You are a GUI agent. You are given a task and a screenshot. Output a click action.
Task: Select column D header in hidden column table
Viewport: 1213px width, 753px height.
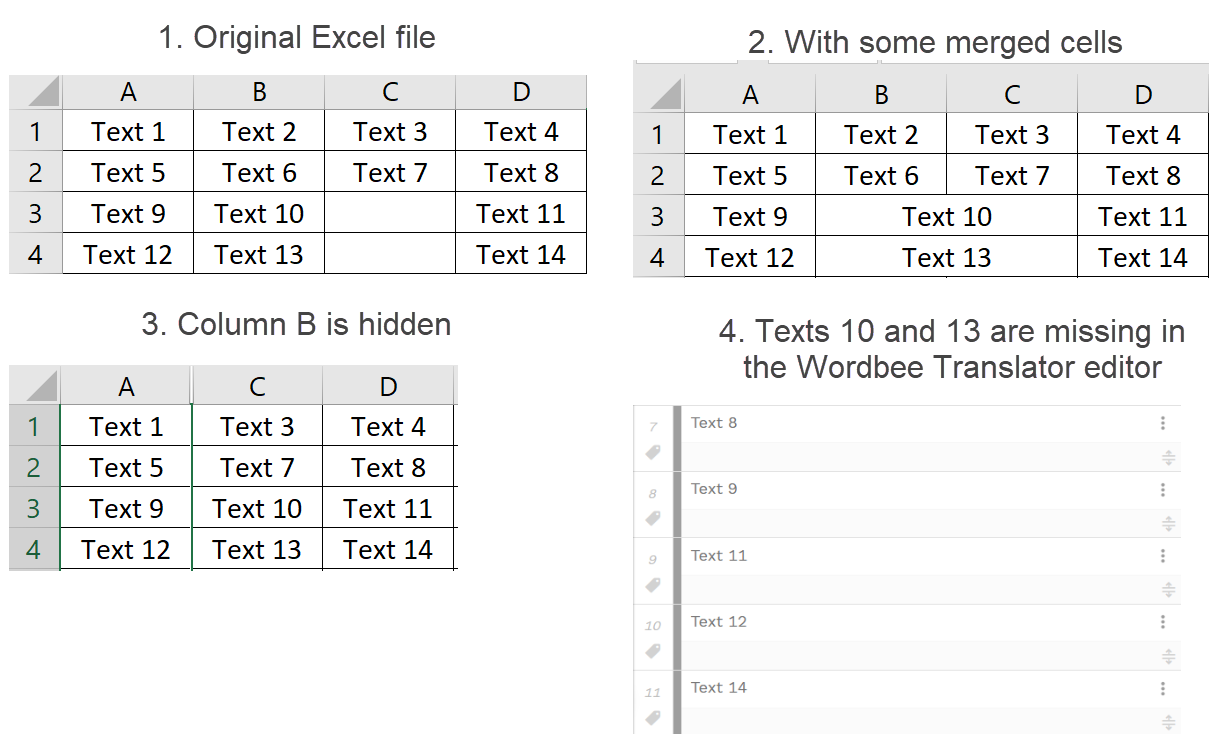[x=389, y=386]
